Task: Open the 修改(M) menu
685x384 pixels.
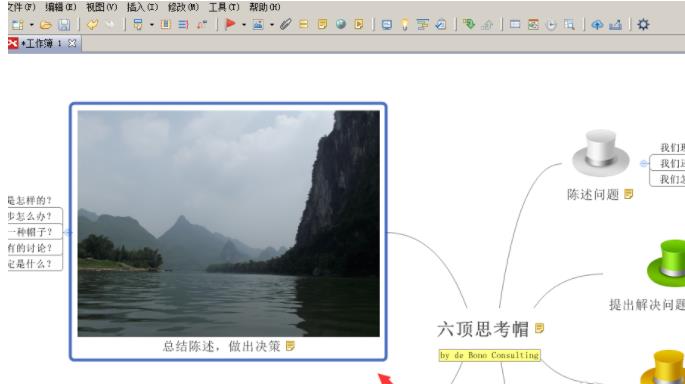Action: 183,7
